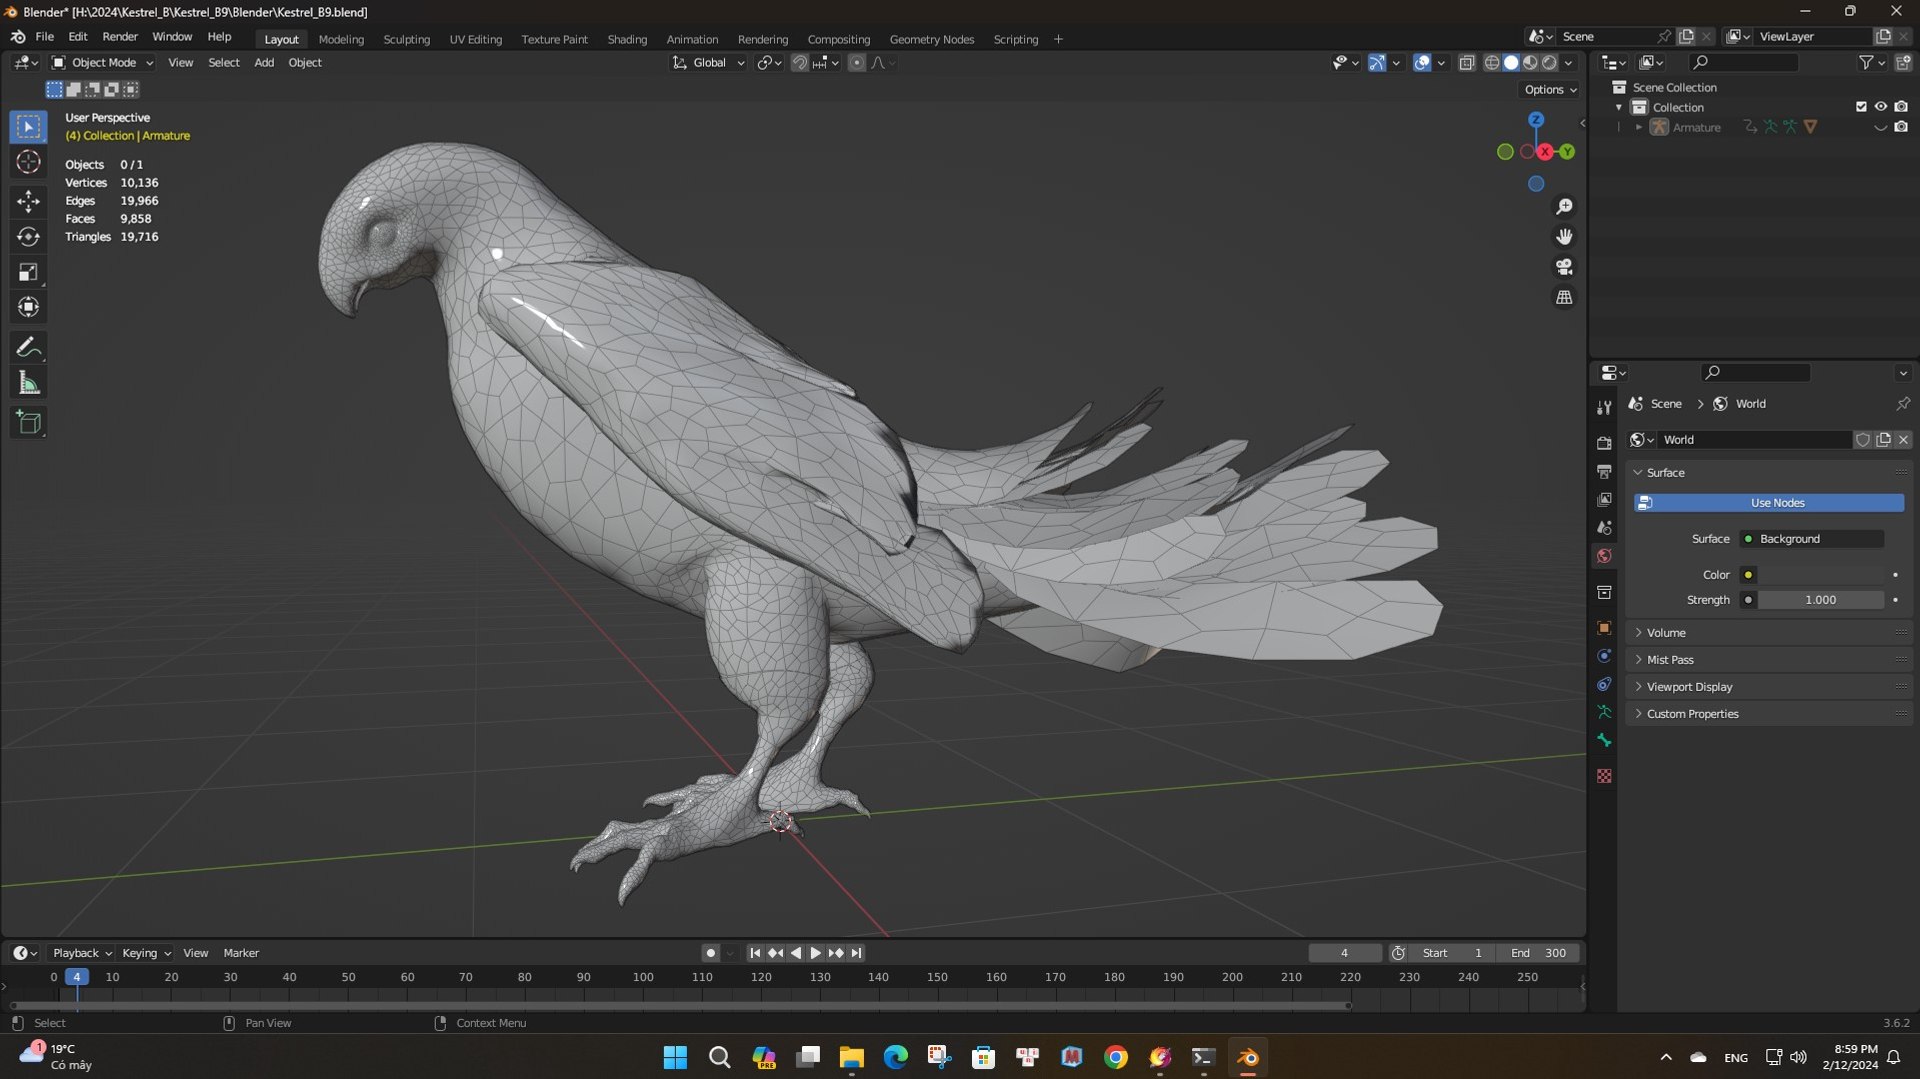Select the Rotate tool
The height and width of the screenshot is (1079, 1920).
(28, 237)
